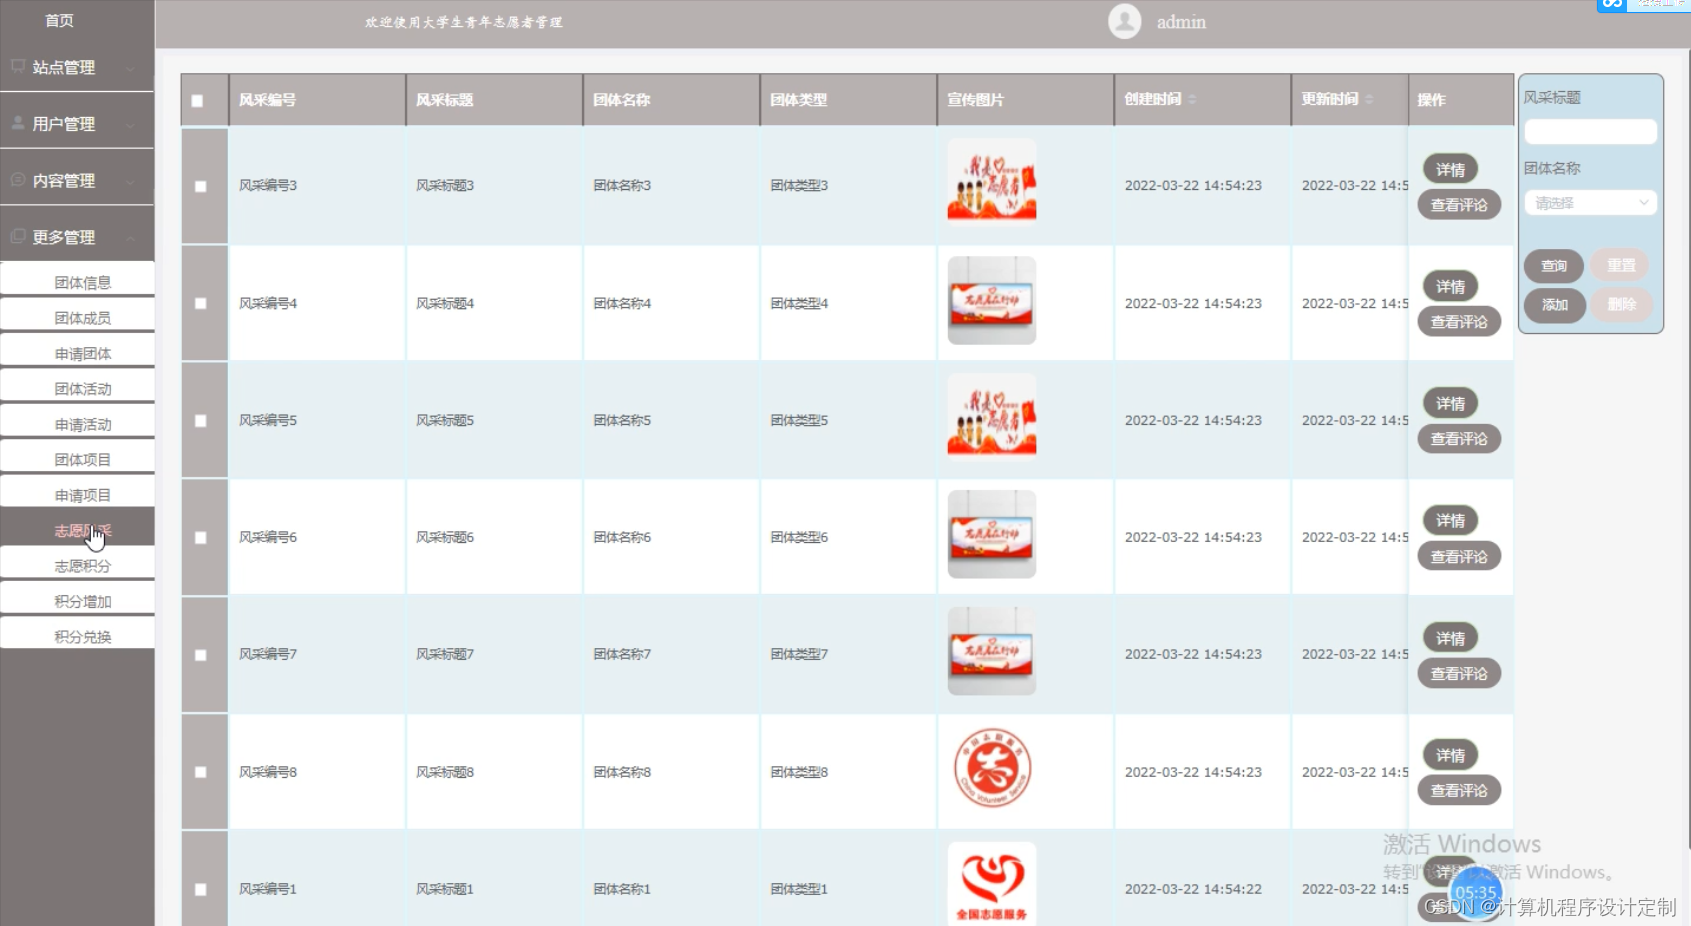Focus the 风采标题 search input field

tap(1590, 131)
